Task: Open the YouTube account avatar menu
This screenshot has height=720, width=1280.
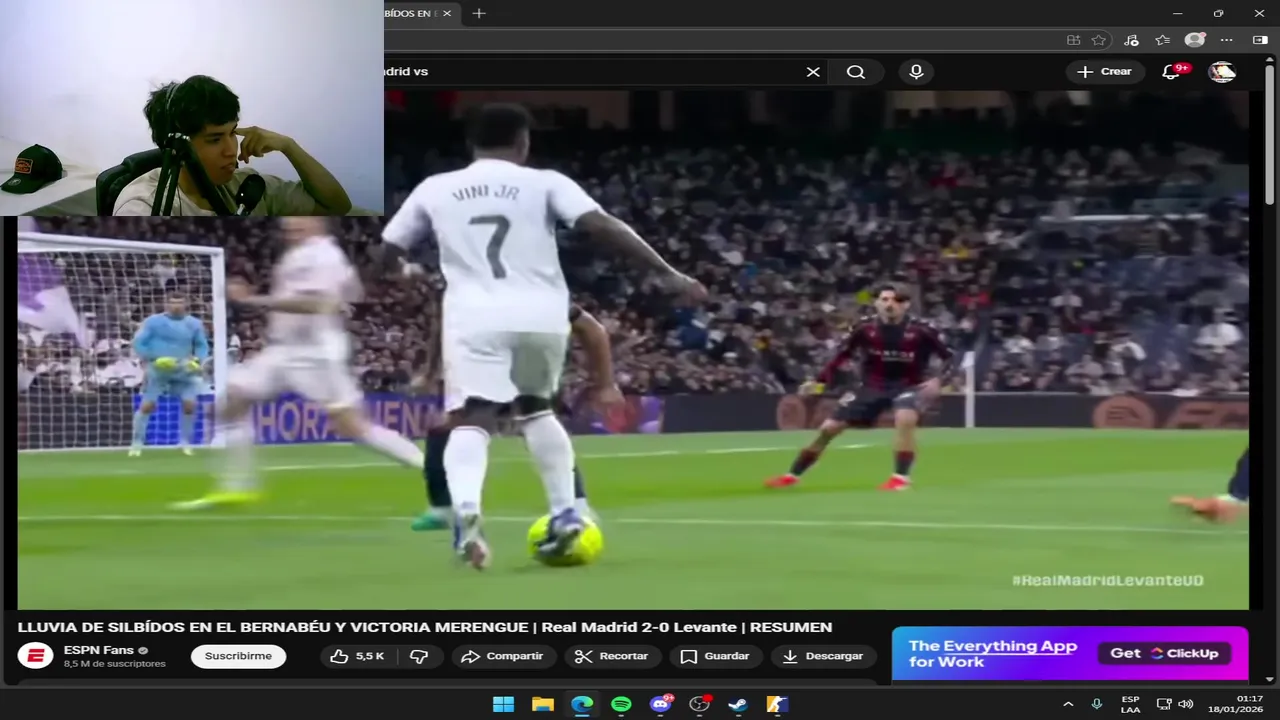Action: (1222, 72)
